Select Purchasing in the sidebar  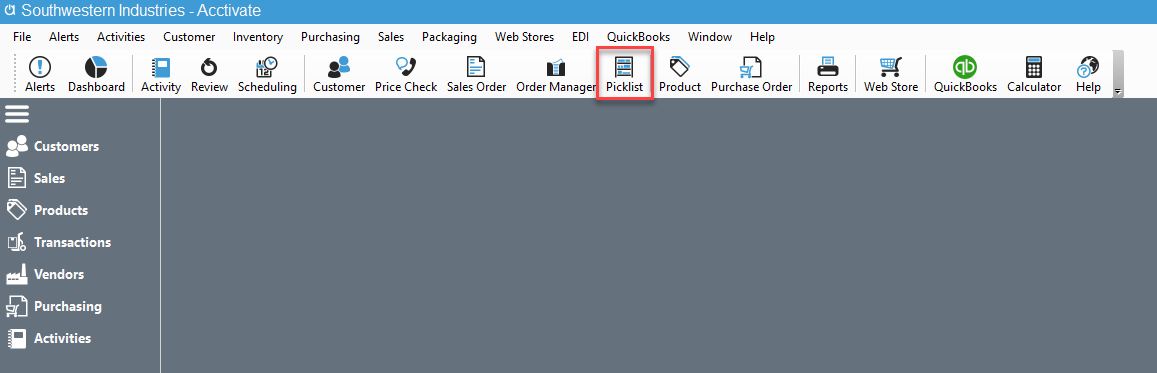coord(54,306)
